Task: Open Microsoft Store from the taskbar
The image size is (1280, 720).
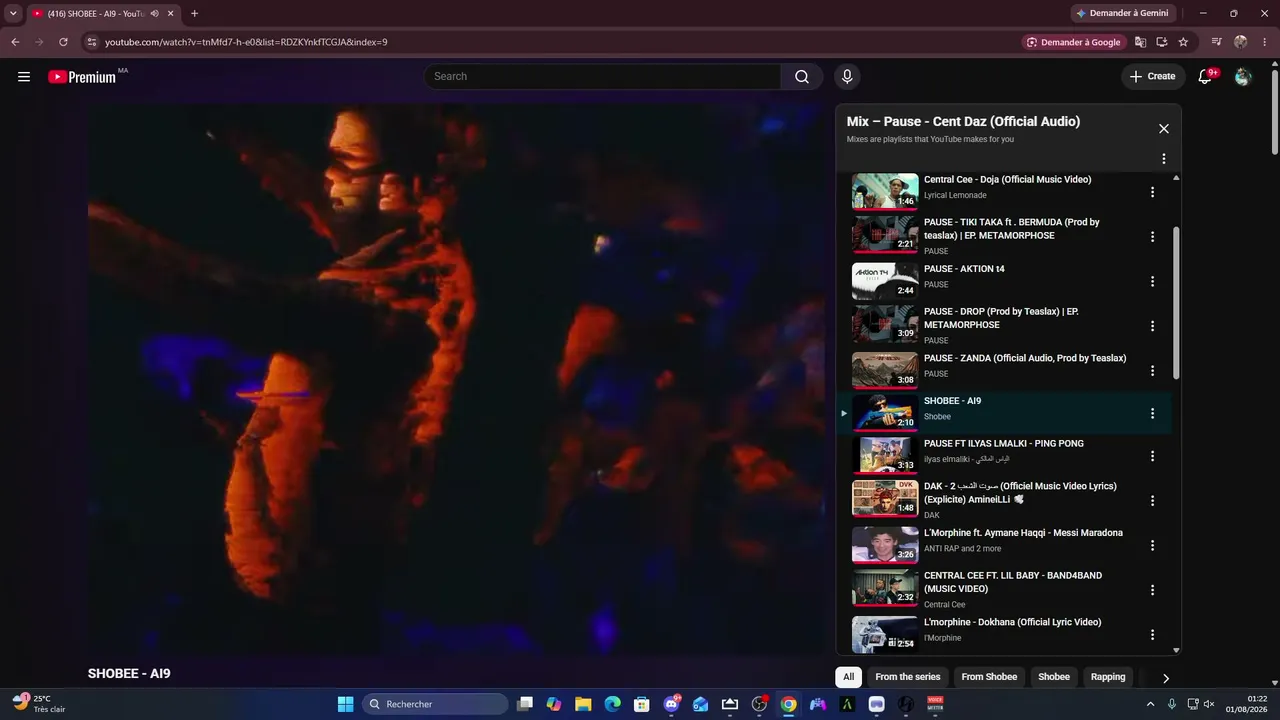Action: (x=642, y=704)
